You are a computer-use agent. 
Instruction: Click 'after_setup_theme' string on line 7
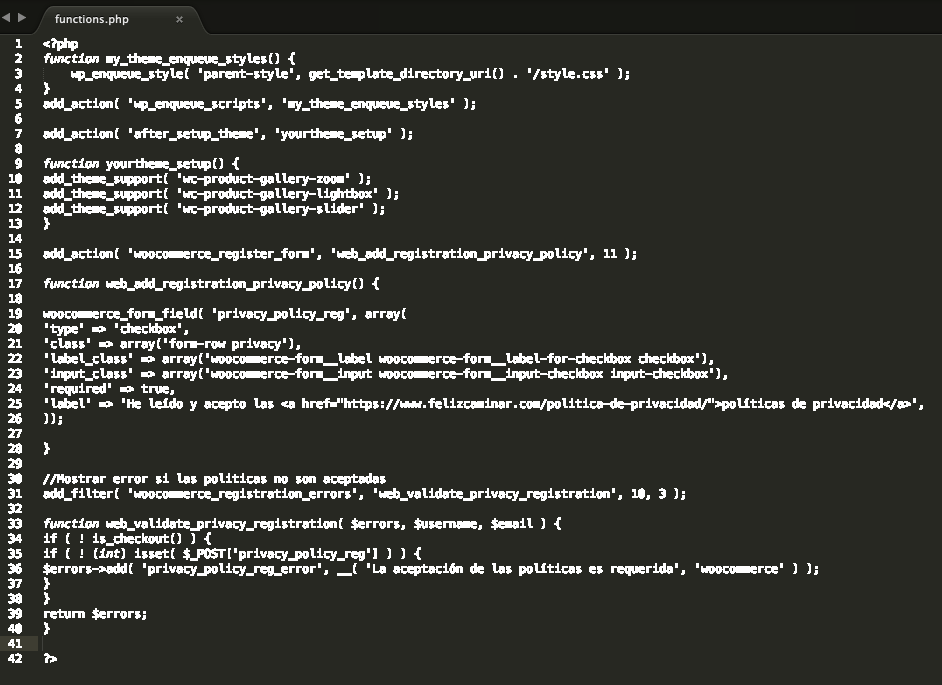[x=197, y=134]
